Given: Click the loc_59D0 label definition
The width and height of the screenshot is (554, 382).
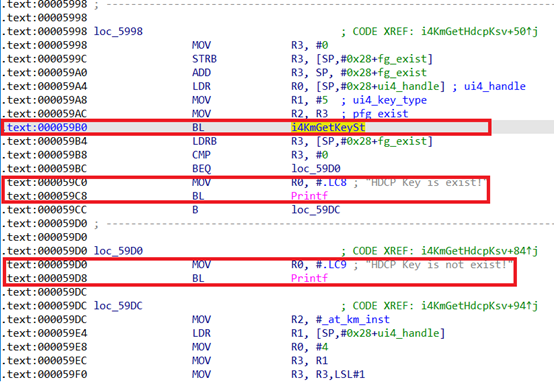Looking at the screenshot, I should pyautogui.click(x=118, y=251).
